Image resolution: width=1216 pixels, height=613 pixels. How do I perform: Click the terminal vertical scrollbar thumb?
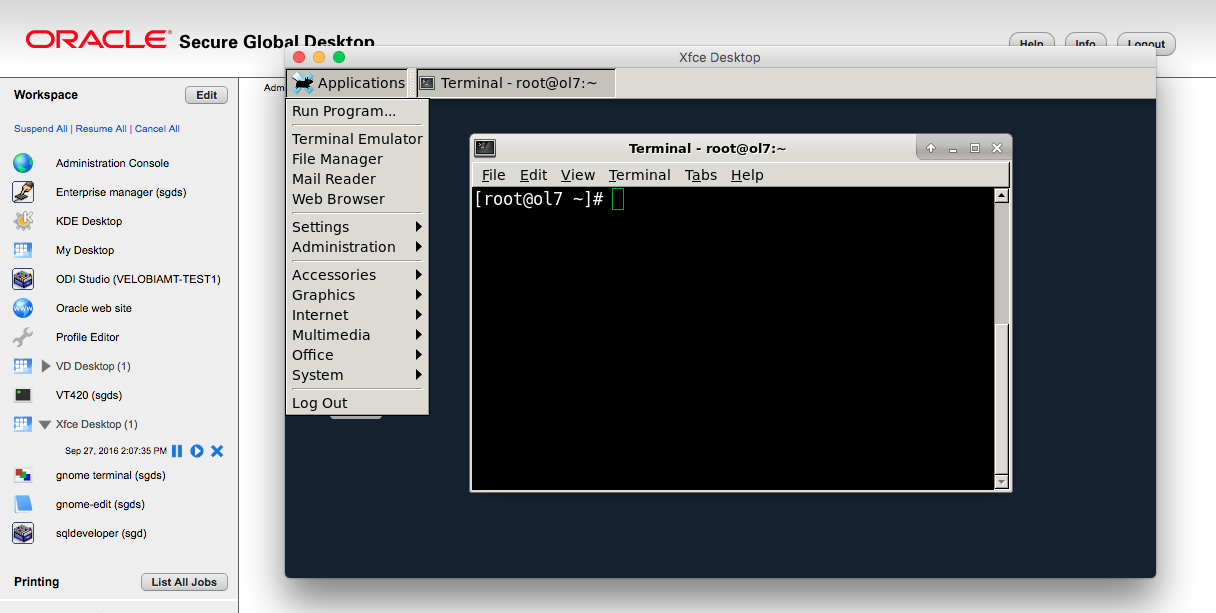click(x=1002, y=399)
